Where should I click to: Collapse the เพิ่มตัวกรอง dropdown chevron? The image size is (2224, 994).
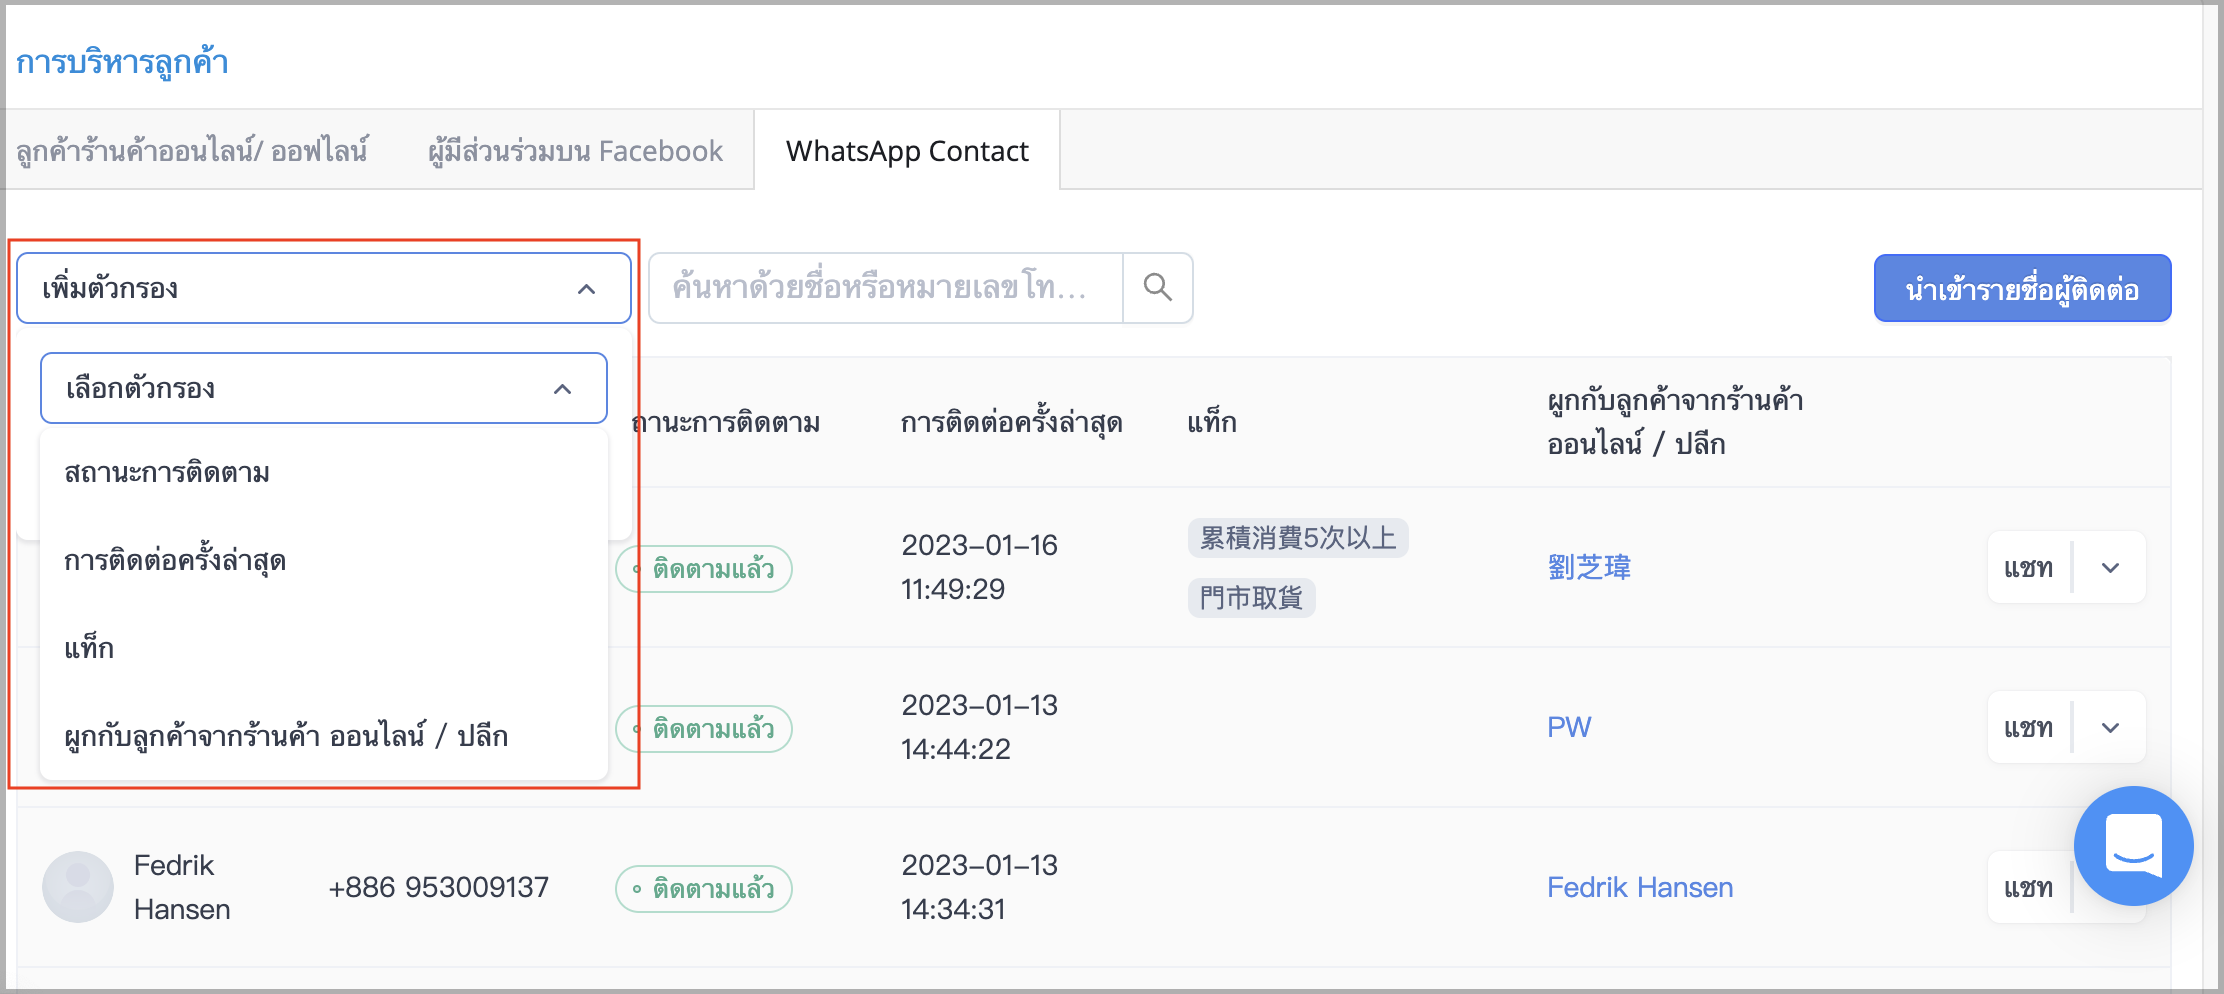(x=587, y=289)
